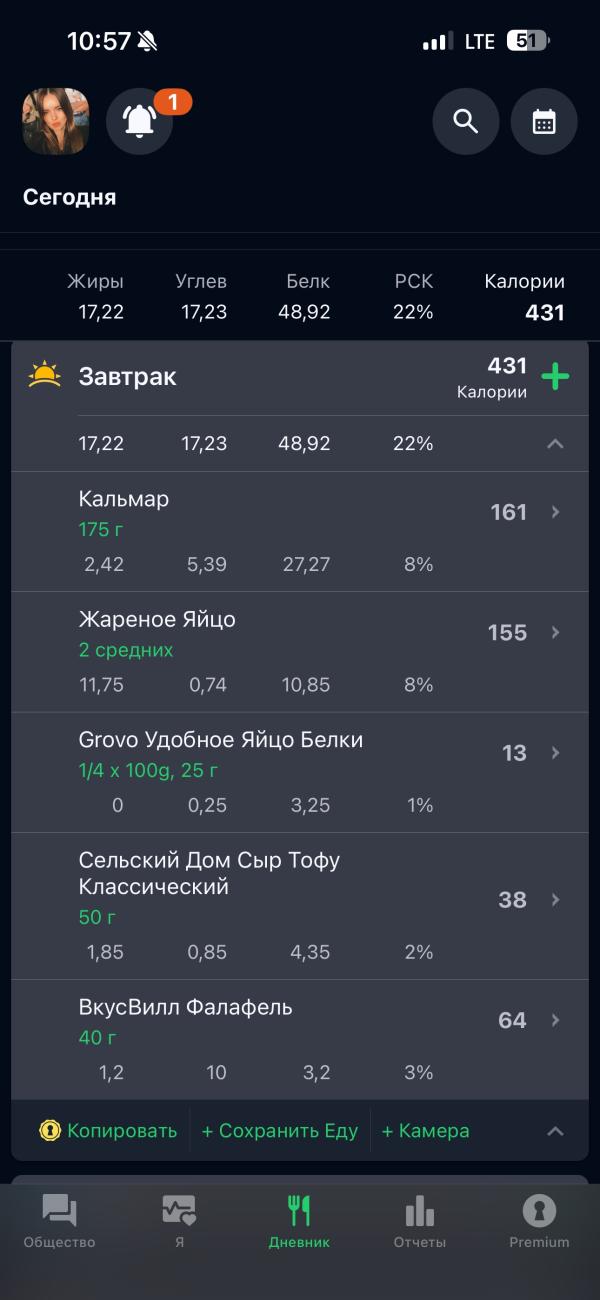Open the Отчеты reports tab
Image resolution: width=600 pixels, height=1300 pixels.
point(419,1222)
